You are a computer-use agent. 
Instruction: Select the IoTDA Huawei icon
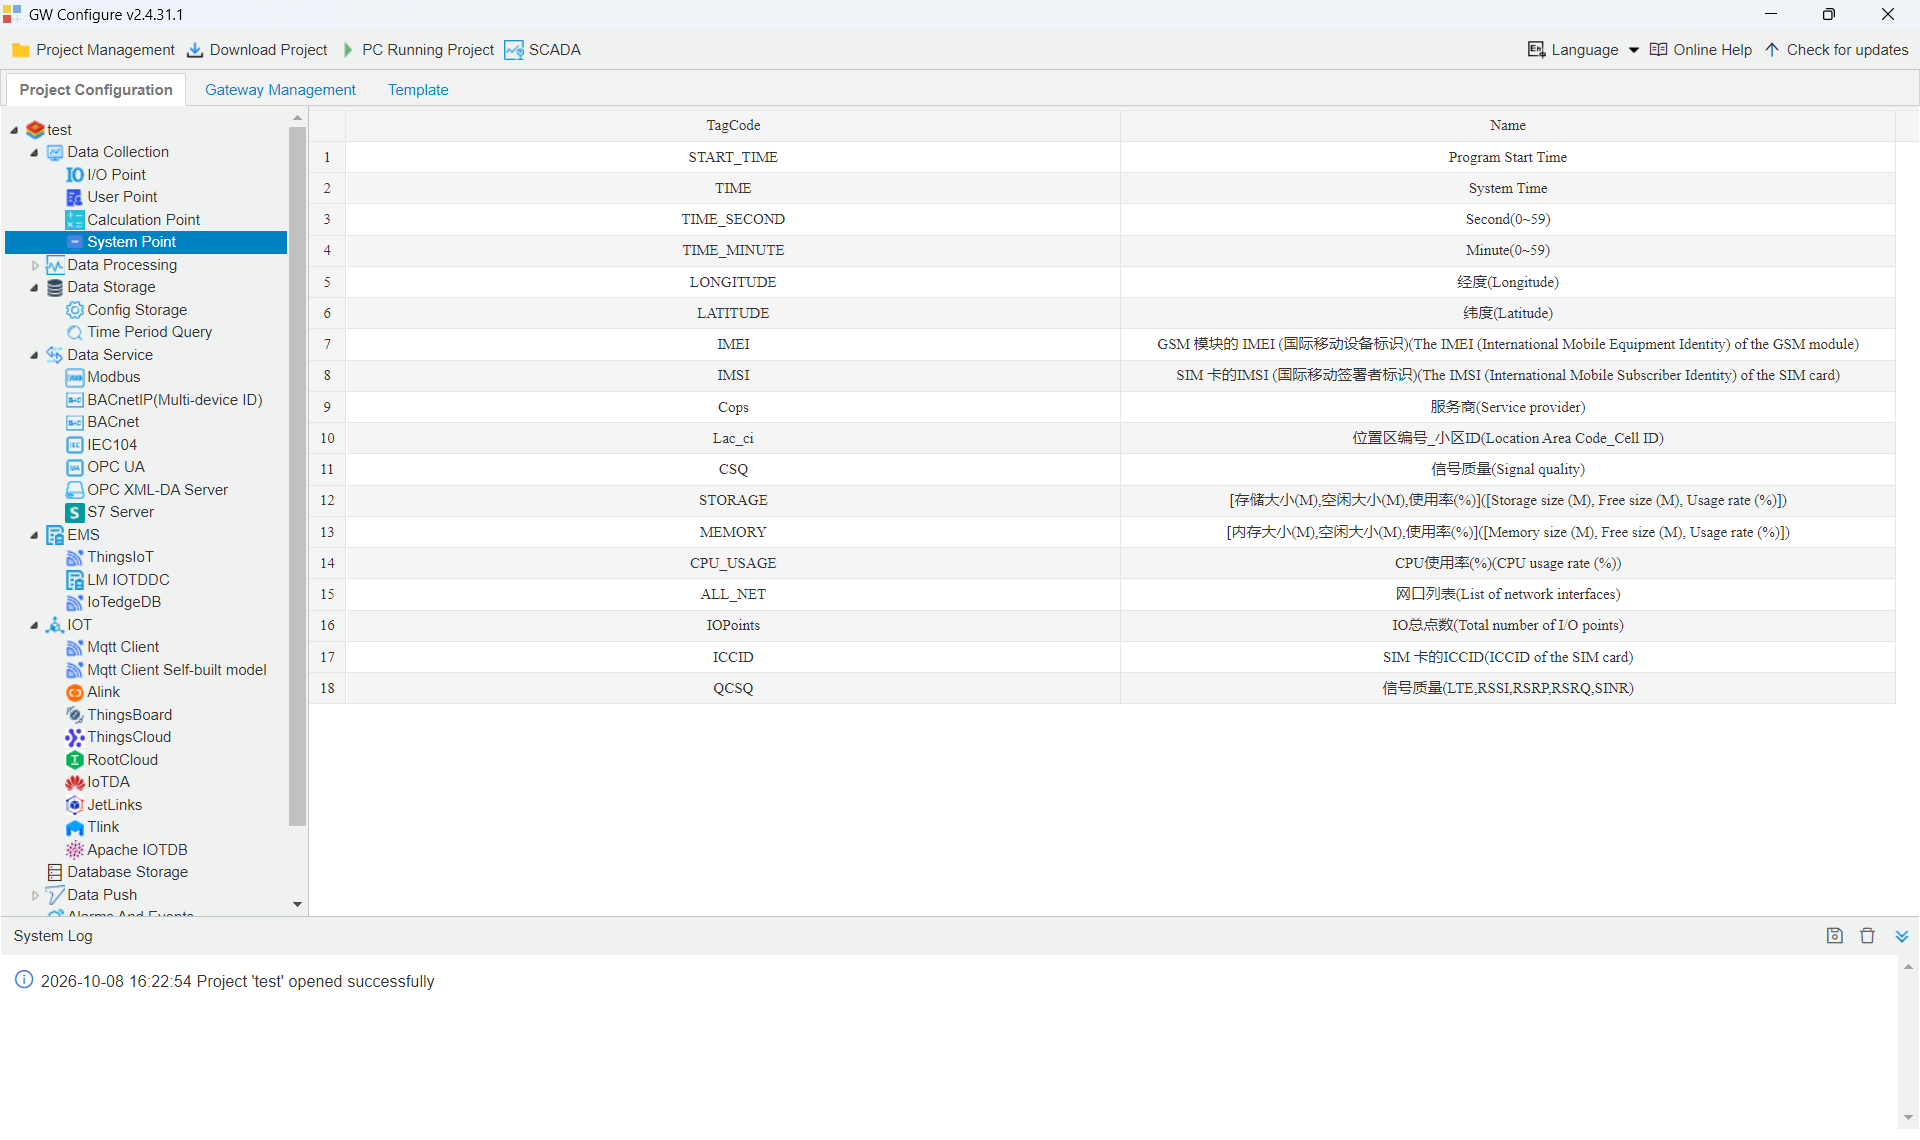tap(75, 782)
